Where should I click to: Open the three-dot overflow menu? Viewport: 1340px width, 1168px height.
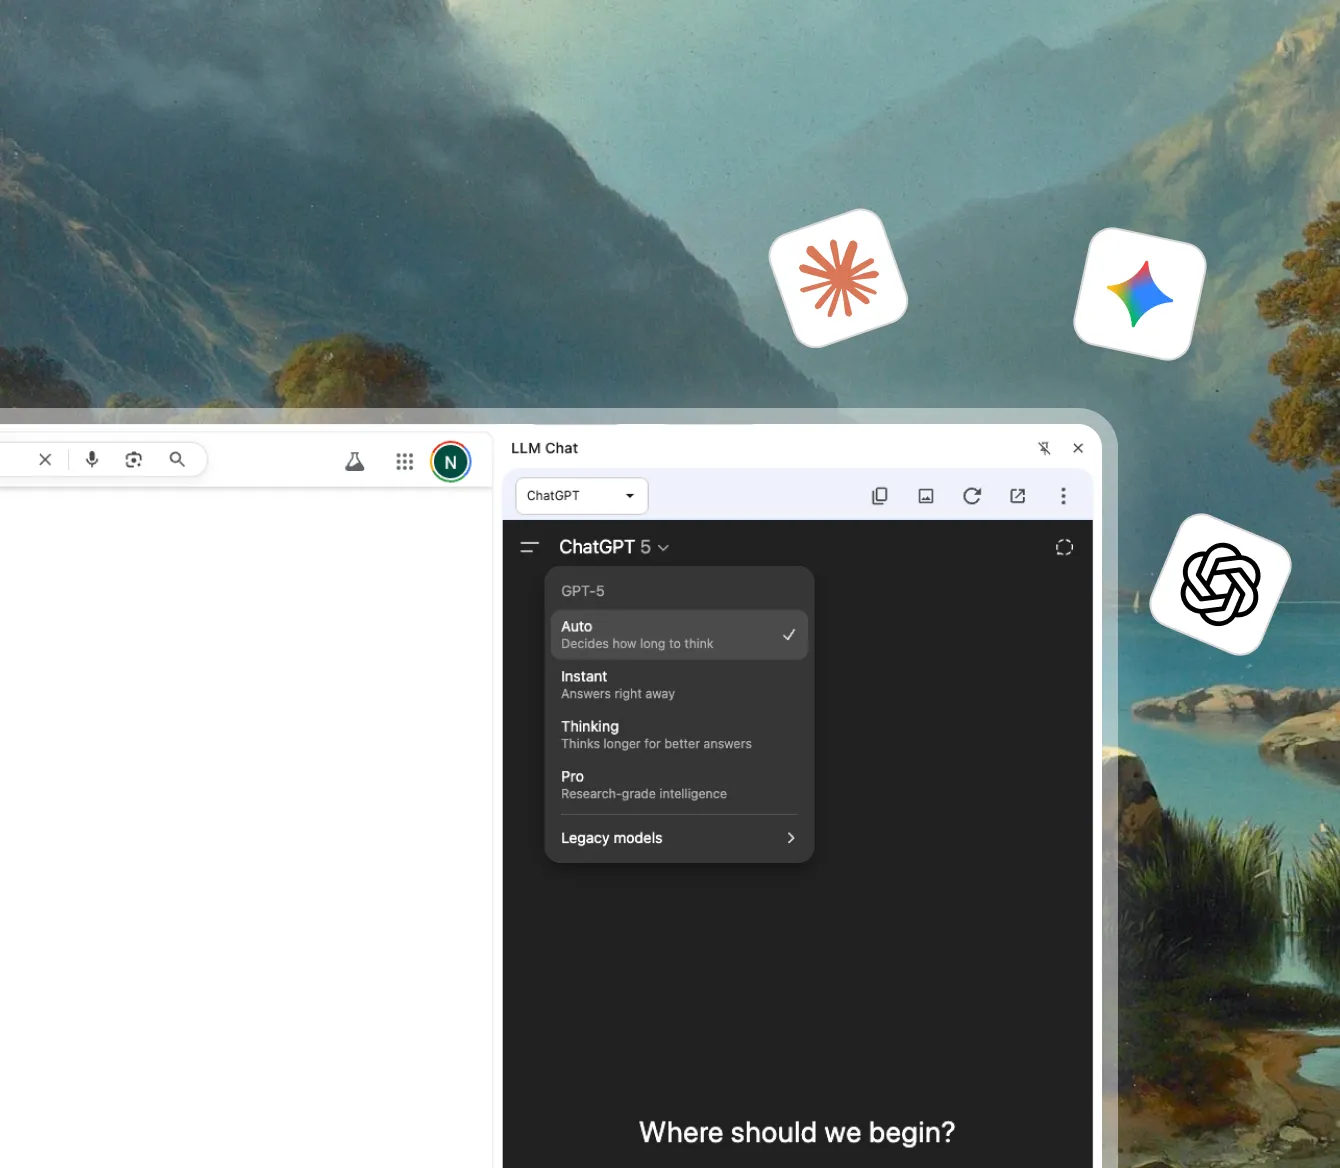(1063, 495)
